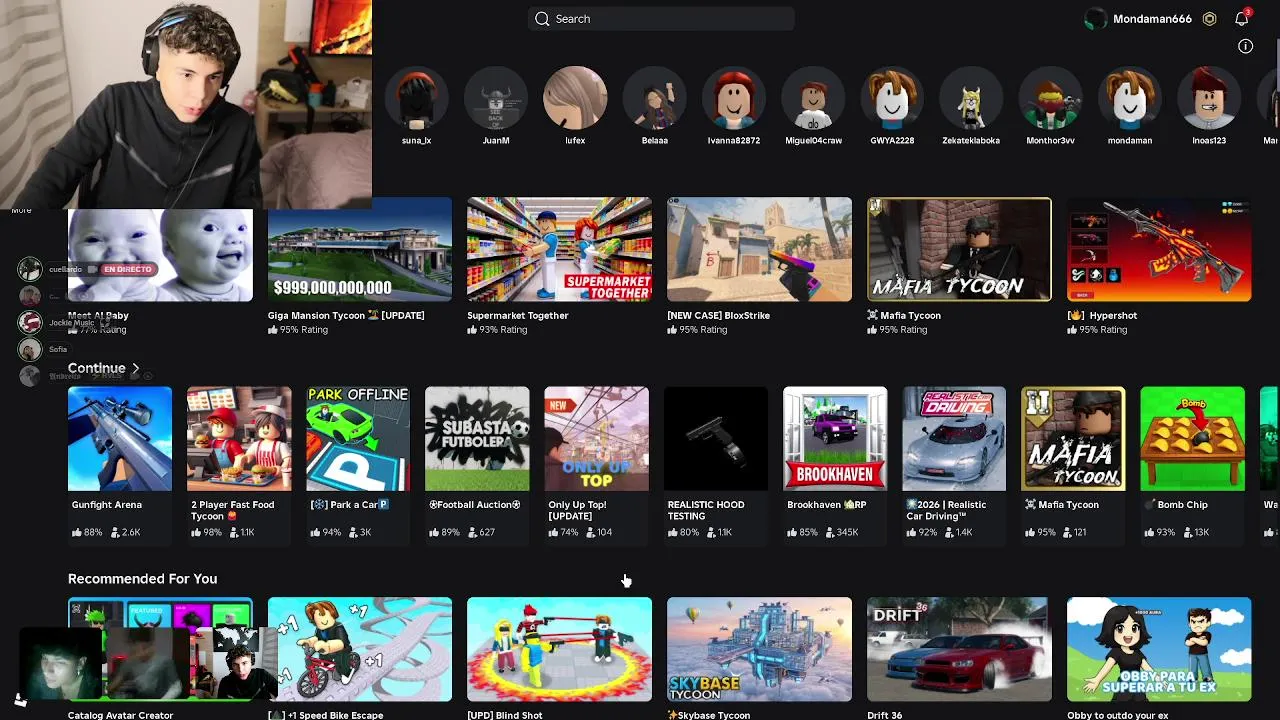Open Drift 36 game thumbnail
The height and width of the screenshot is (720, 1280).
pos(959,649)
